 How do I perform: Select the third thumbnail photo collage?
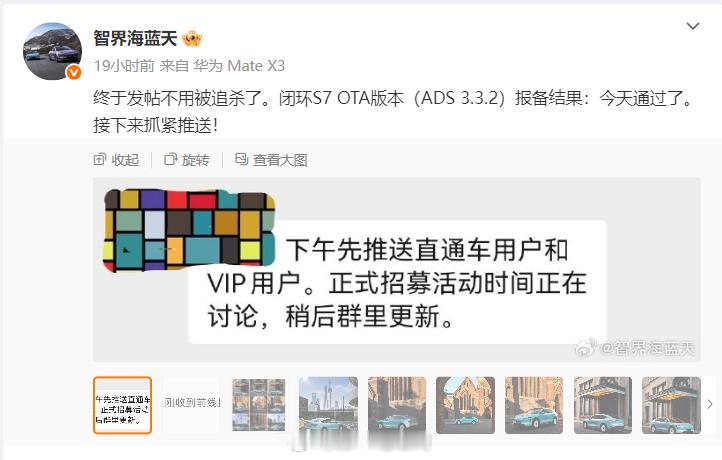pyautogui.click(x=259, y=405)
